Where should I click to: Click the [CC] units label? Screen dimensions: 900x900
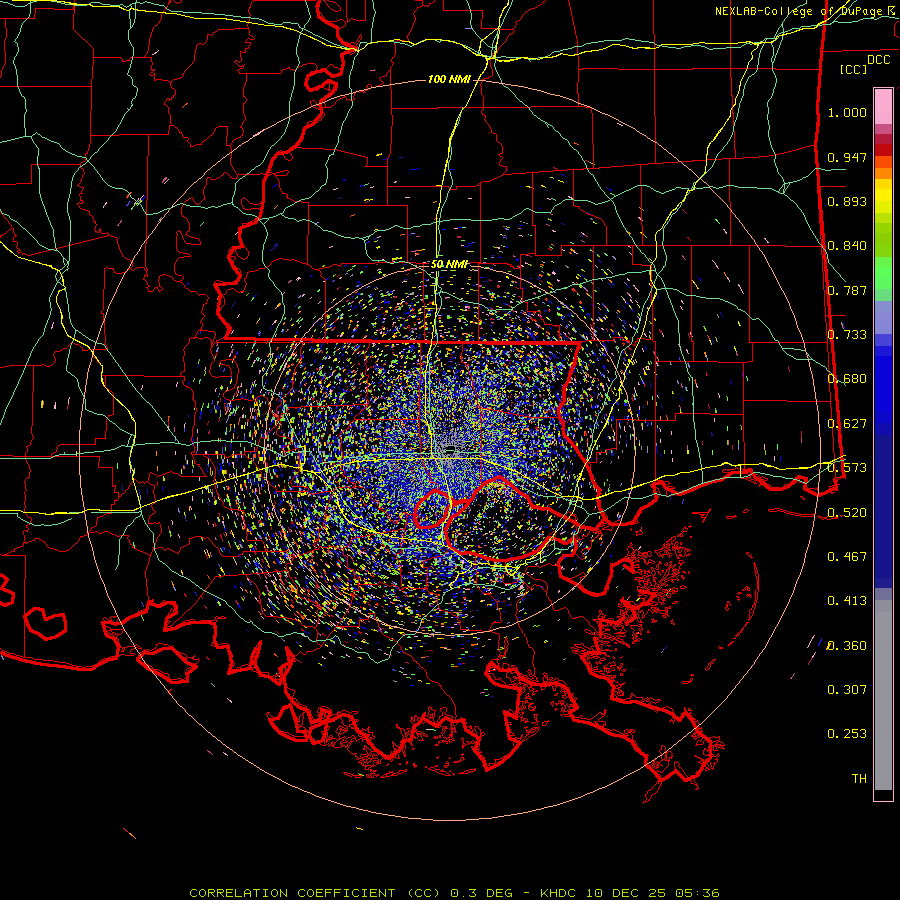pos(854,69)
